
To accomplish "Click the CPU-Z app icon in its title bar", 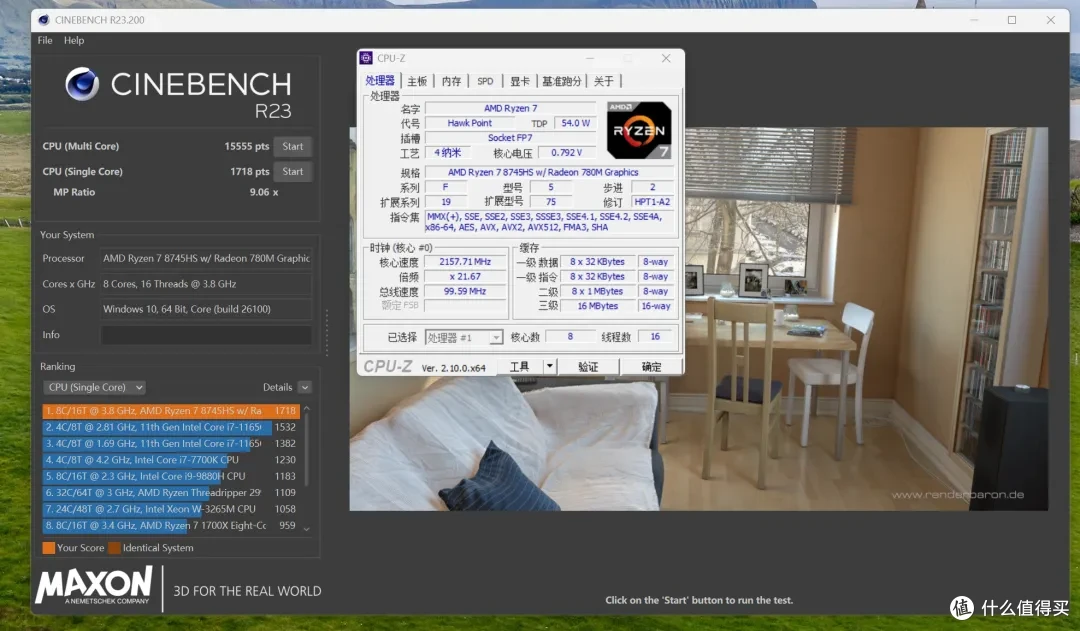I will 366,58.
